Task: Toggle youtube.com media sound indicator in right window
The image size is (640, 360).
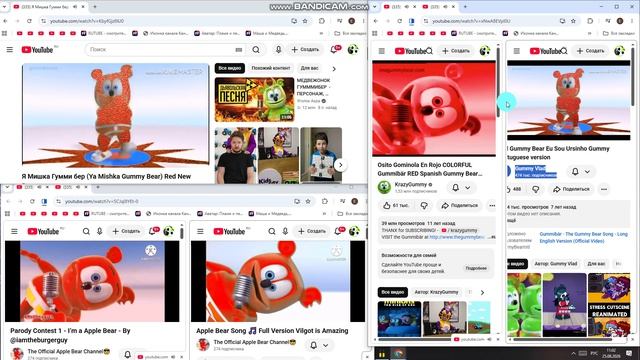Action: click(x=489, y=339)
